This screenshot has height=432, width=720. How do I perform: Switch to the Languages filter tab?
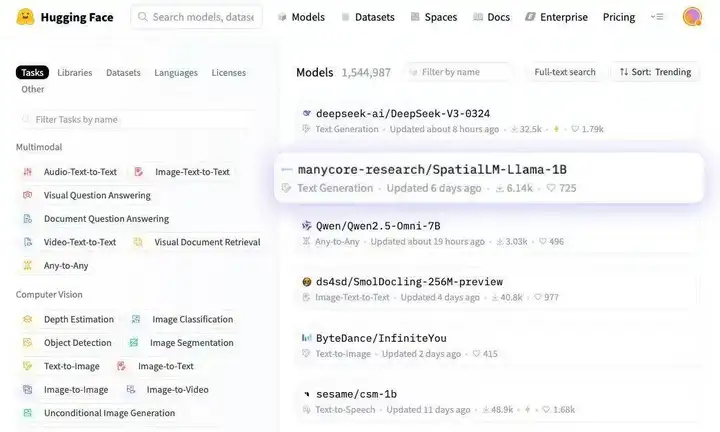click(x=176, y=73)
